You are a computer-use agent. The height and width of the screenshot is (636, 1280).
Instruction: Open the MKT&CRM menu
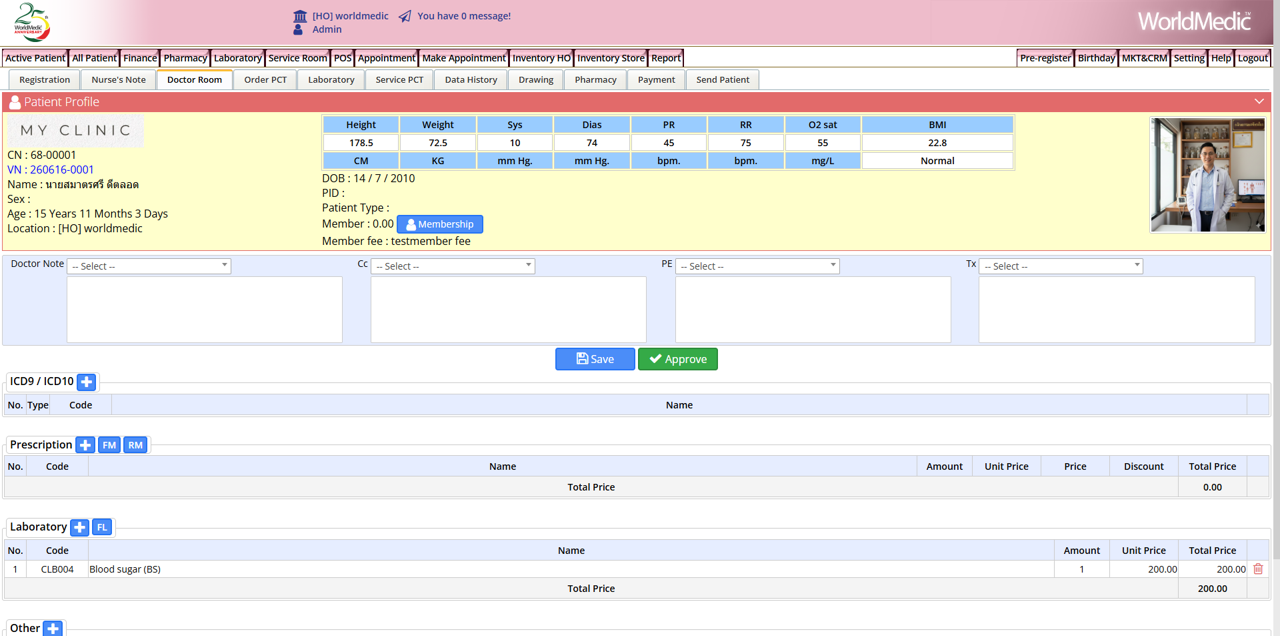click(1144, 58)
